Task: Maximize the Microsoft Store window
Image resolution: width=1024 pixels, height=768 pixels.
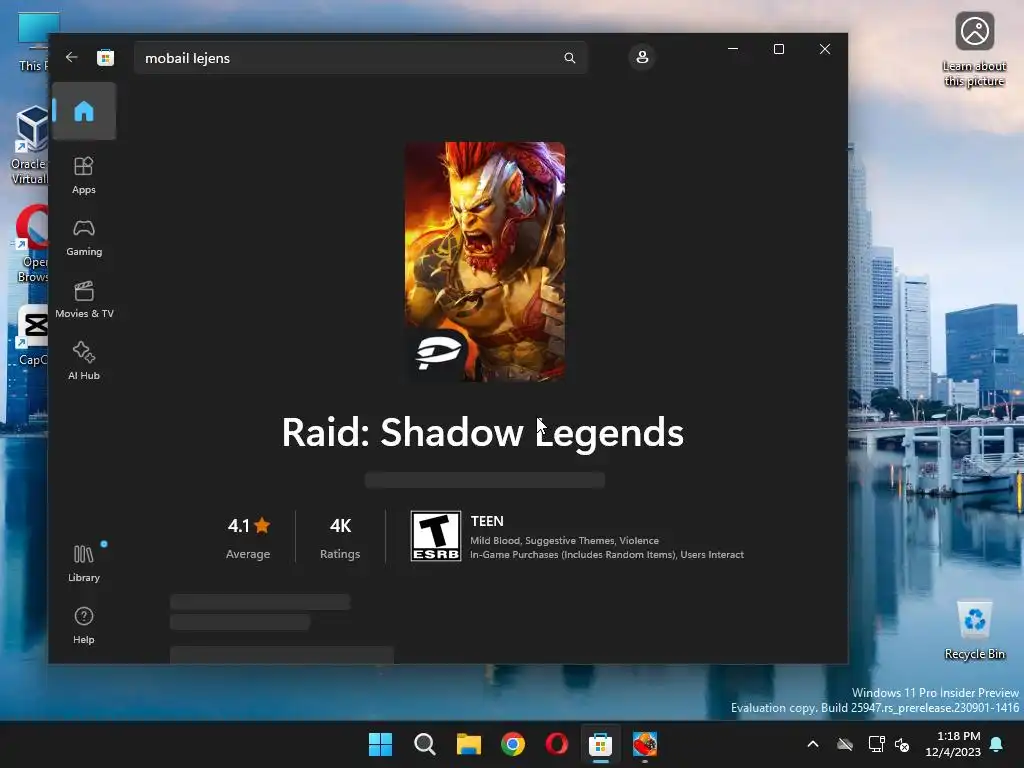Action: pos(778,49)
